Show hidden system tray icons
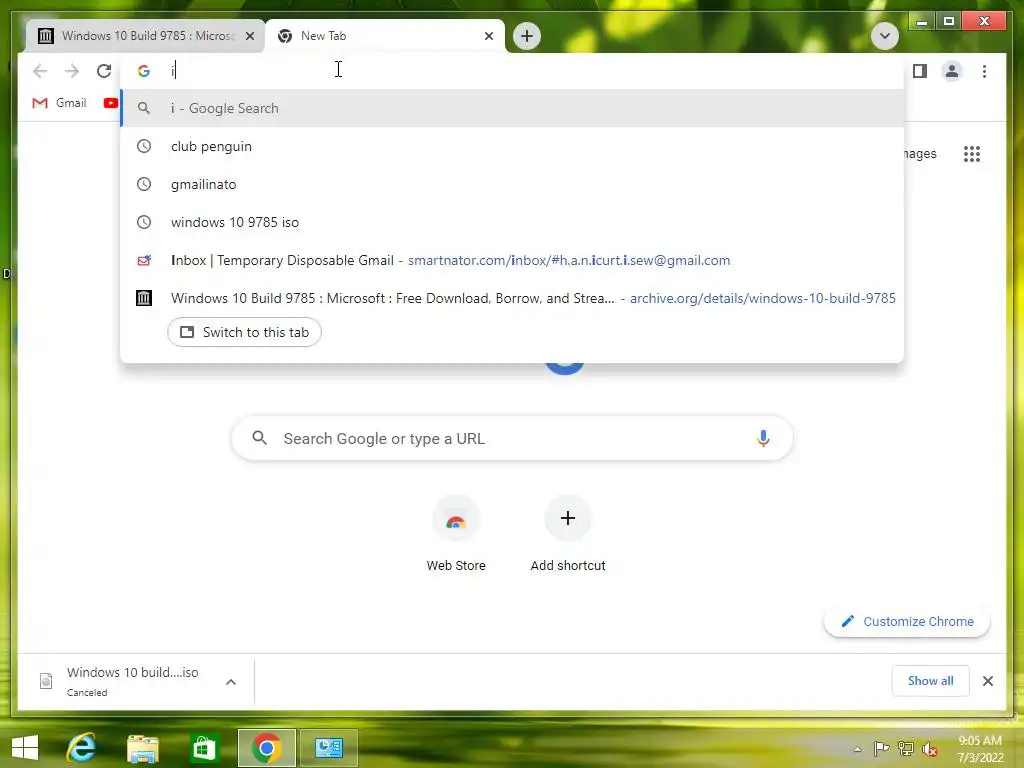The width and height of the screenshot is (1024, 768). click(x=857, y=749)
